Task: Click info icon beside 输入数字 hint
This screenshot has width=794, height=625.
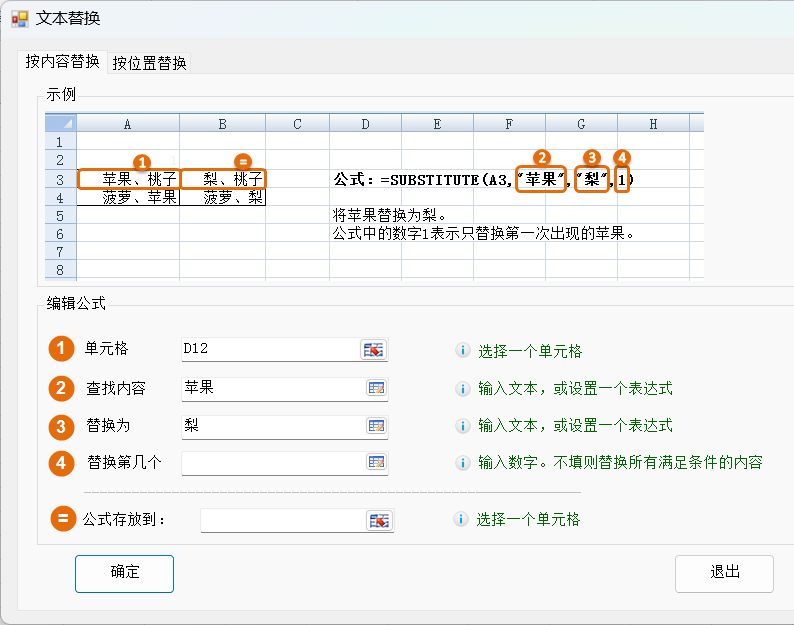Action: coord(462,463)
